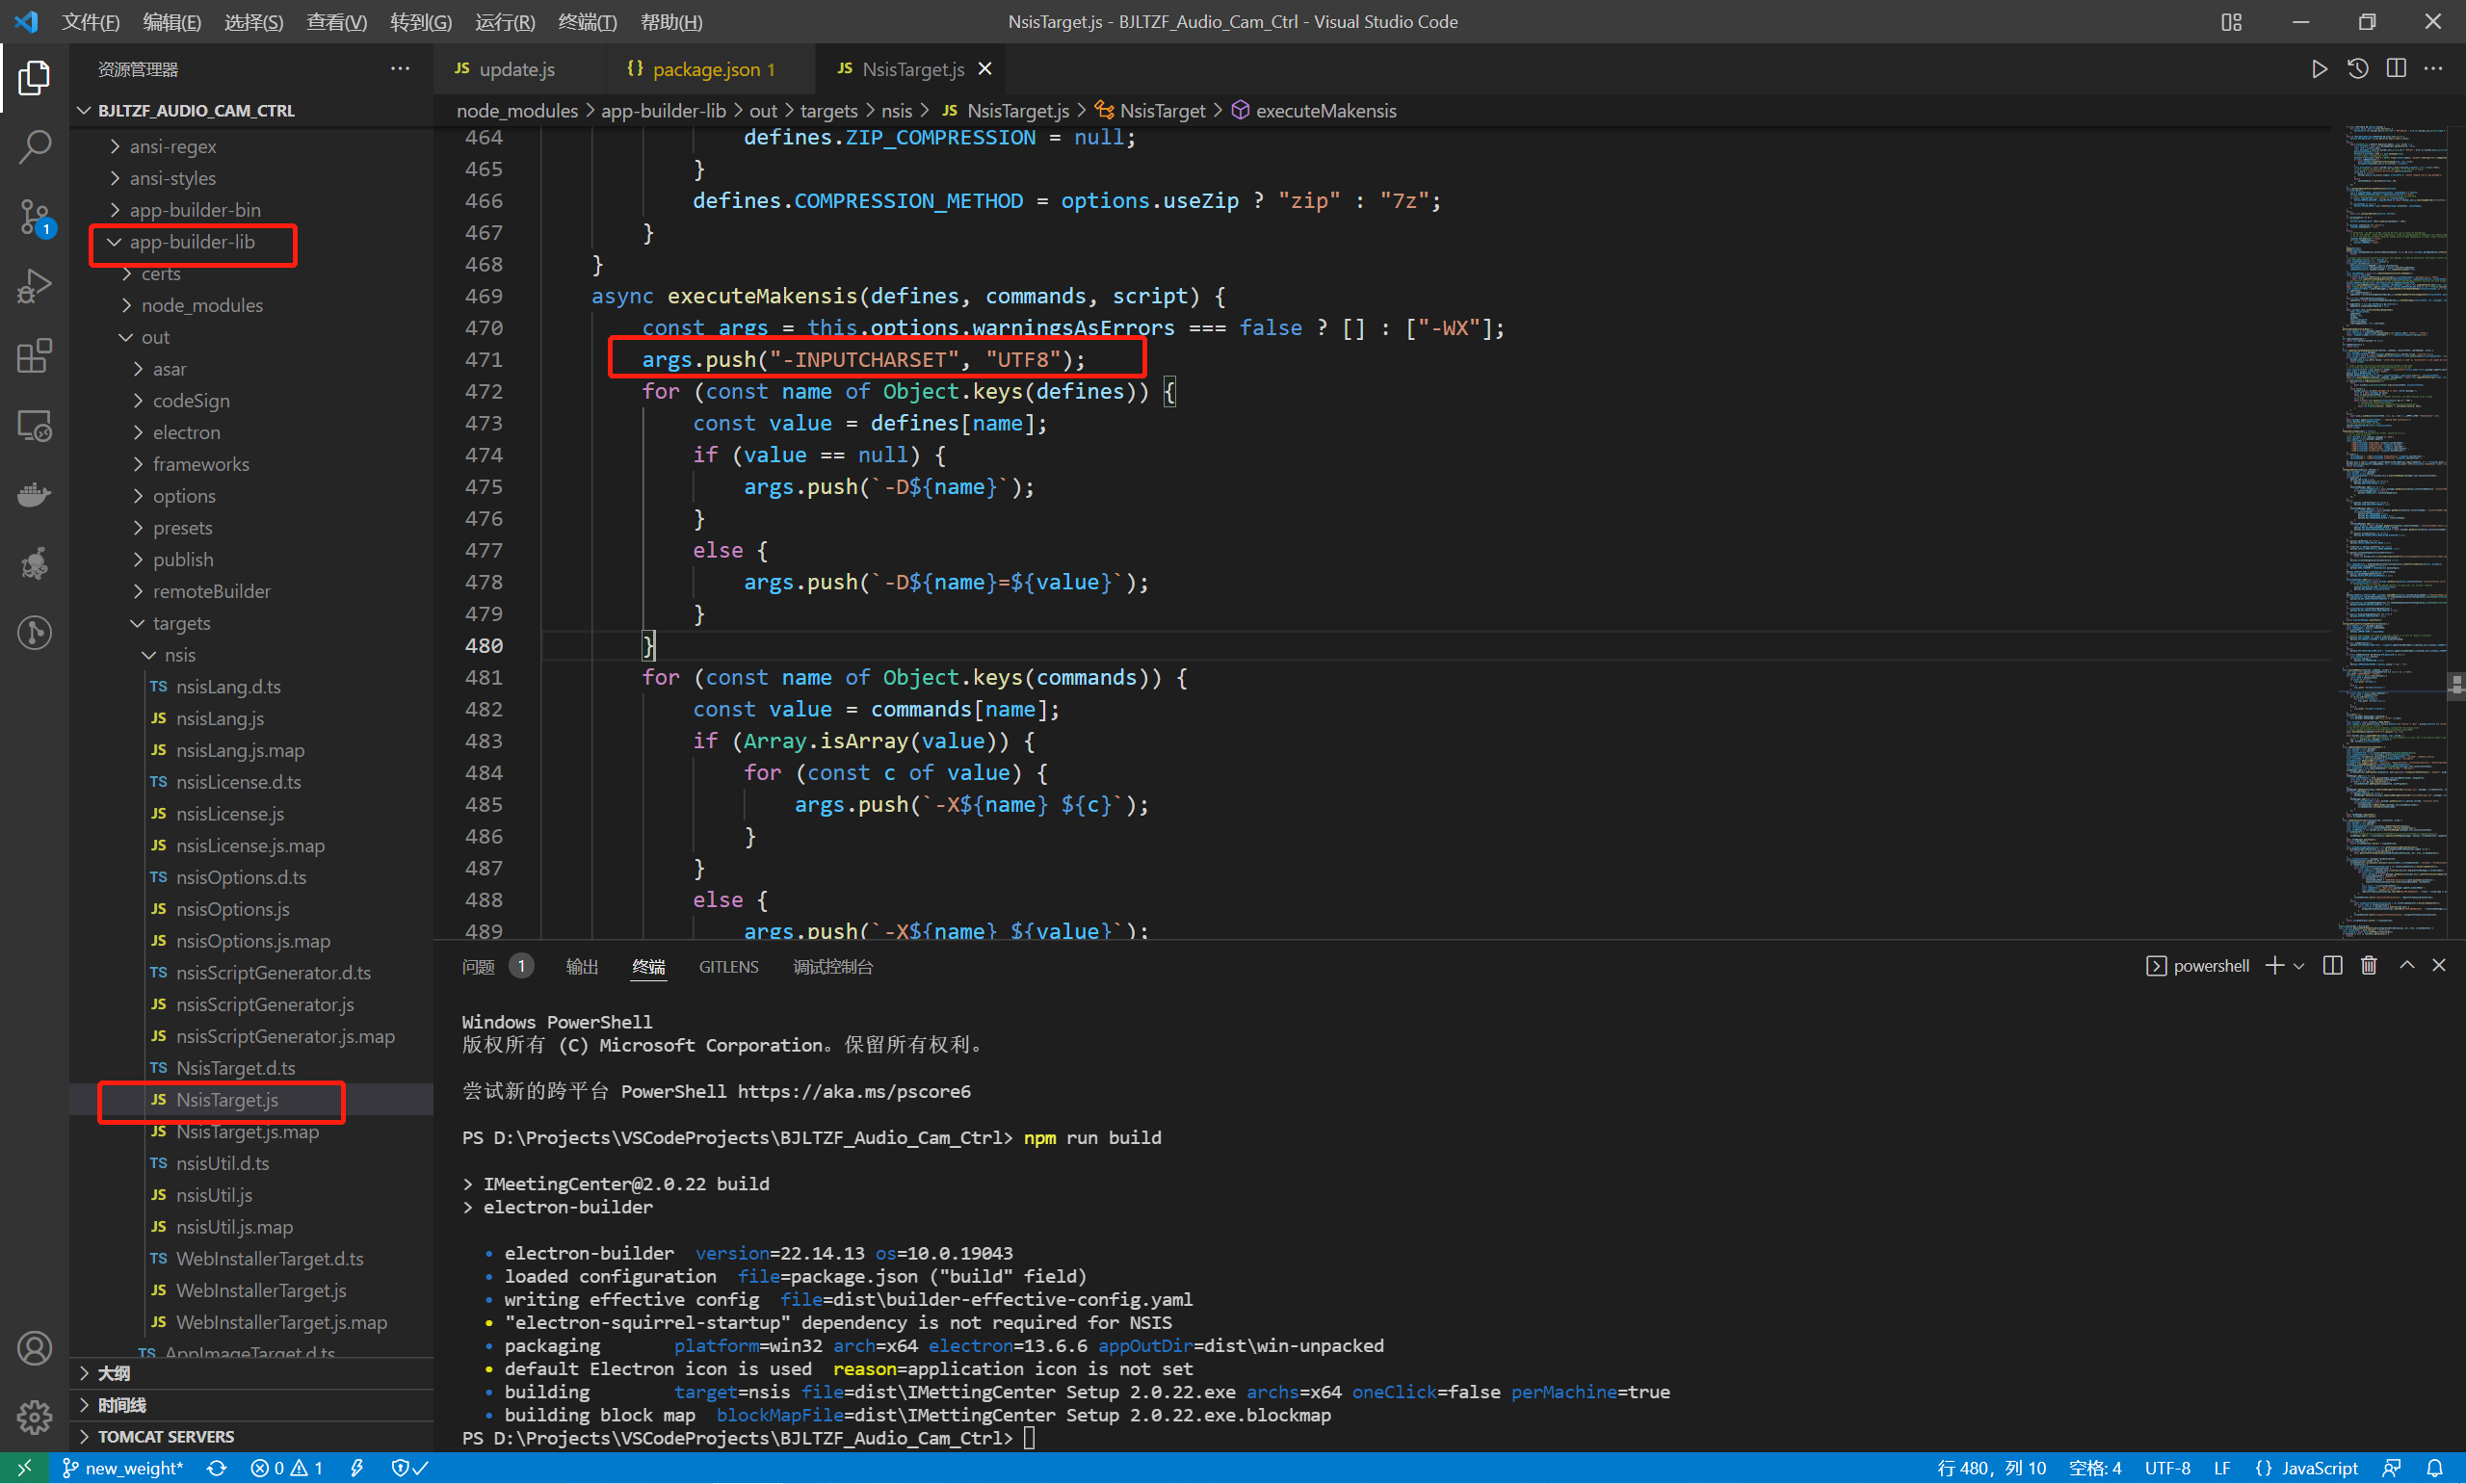The image size is (2466, 1484).
Task: Split the editor using the split icon
Action: [x=2396, y=68]
